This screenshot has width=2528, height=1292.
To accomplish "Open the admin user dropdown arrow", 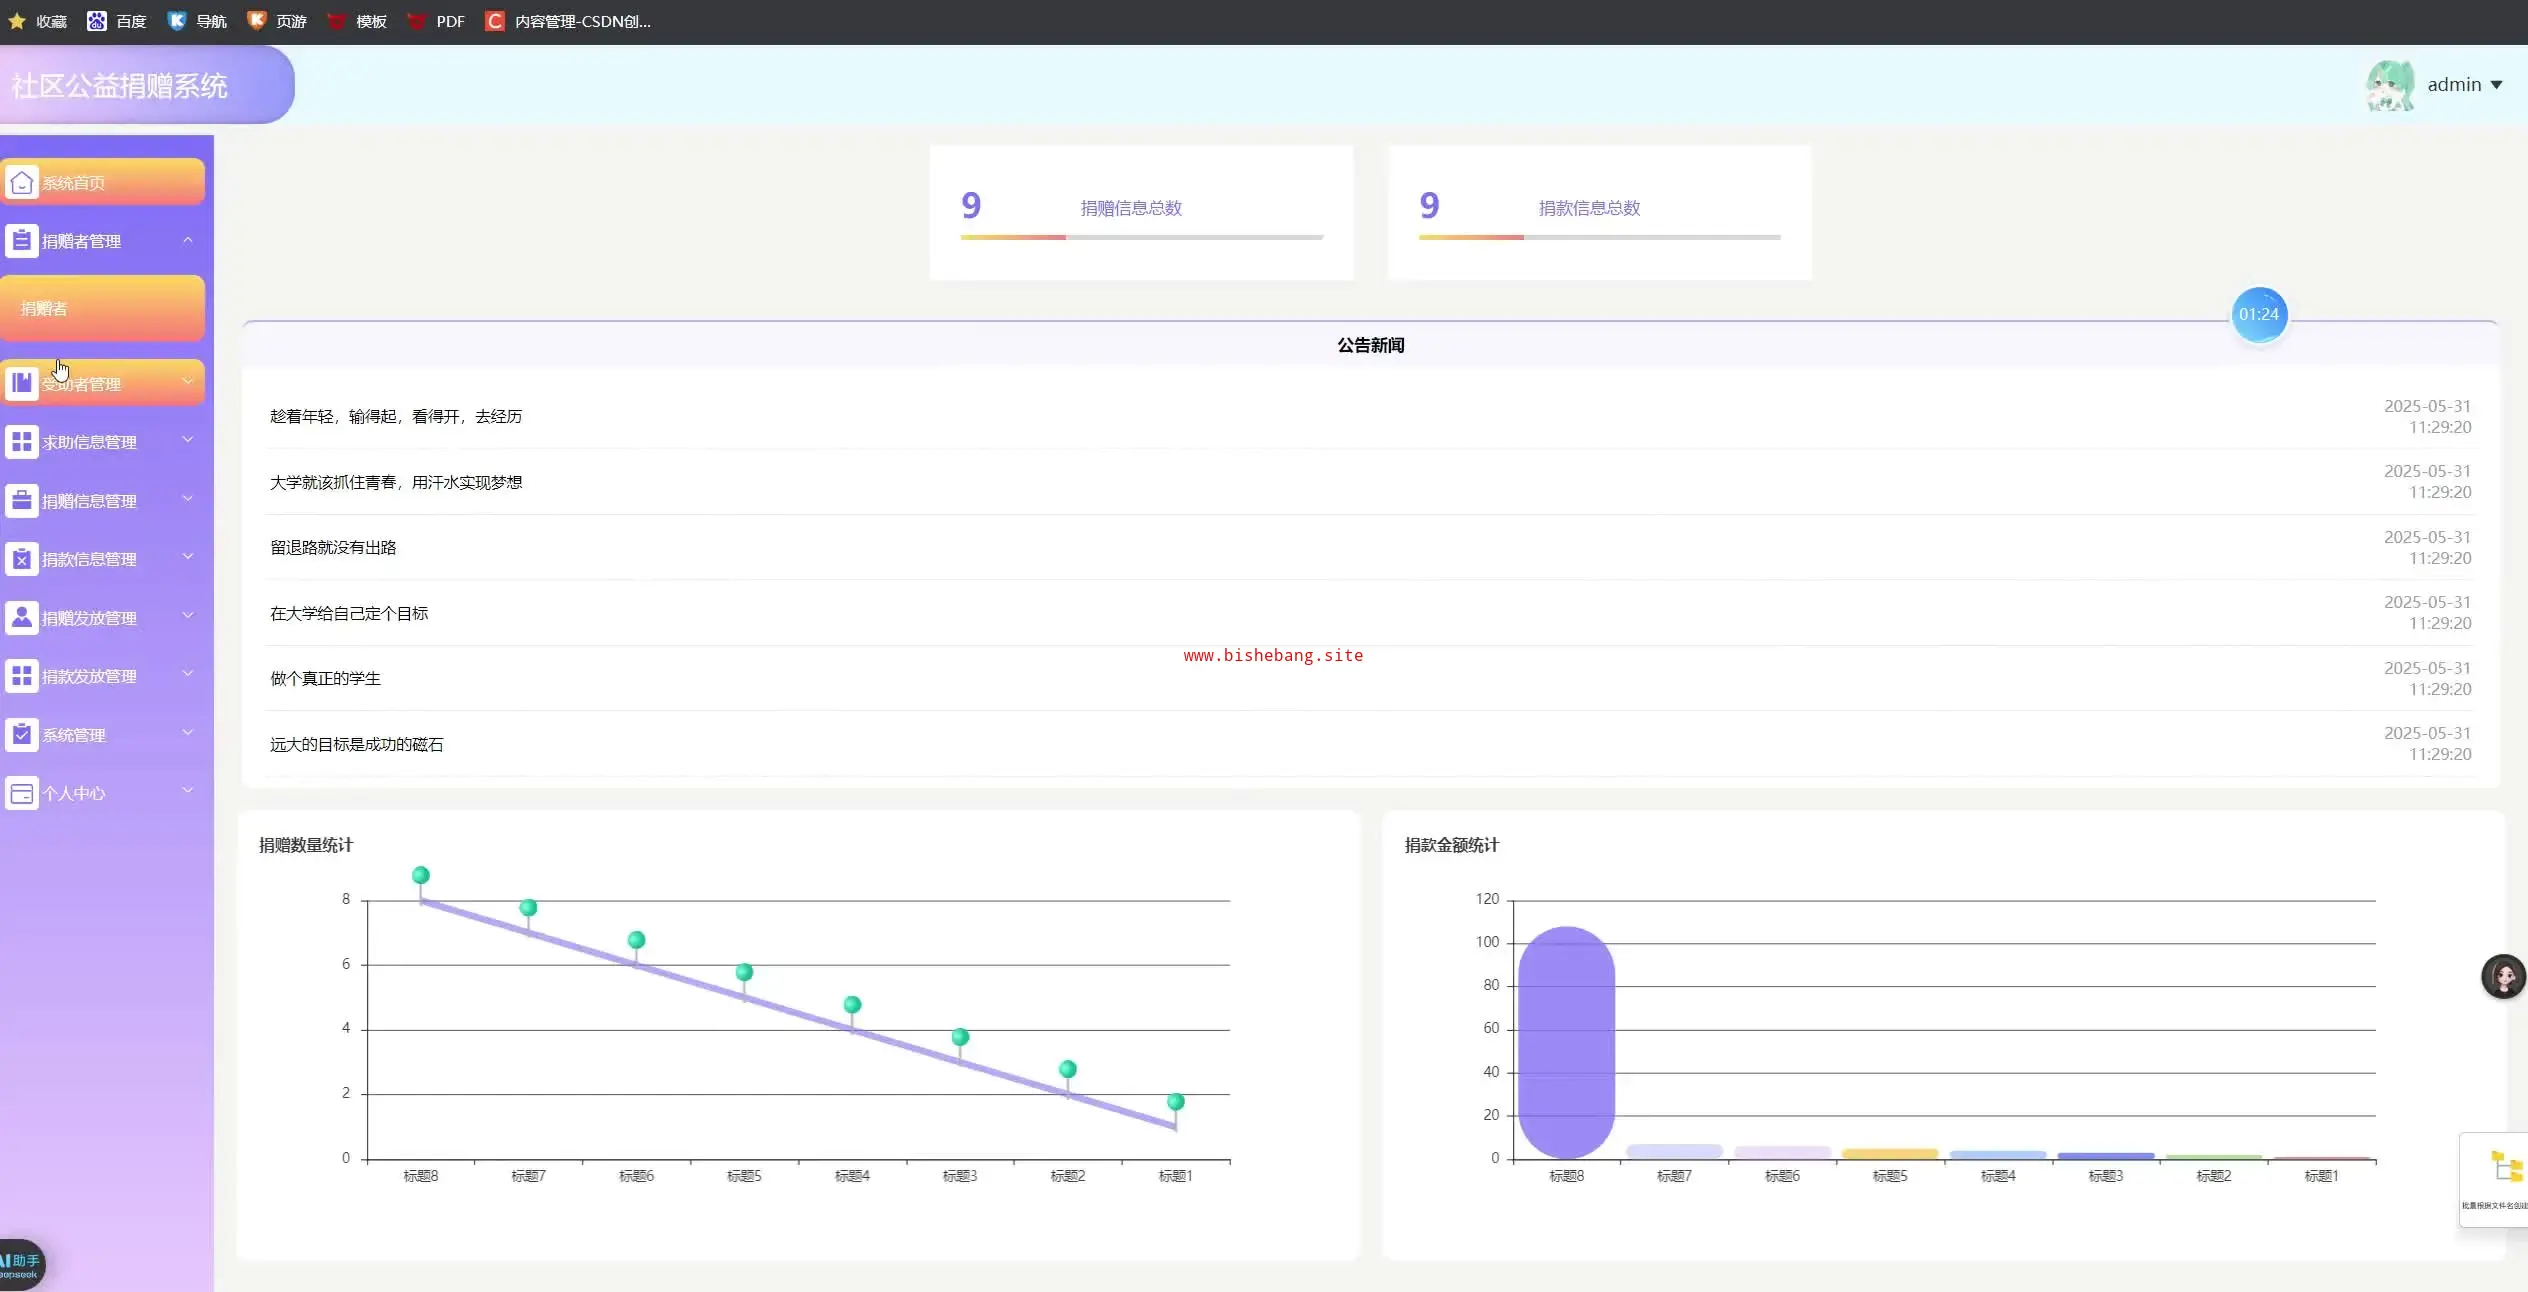I will click(x=2496, y=86).
